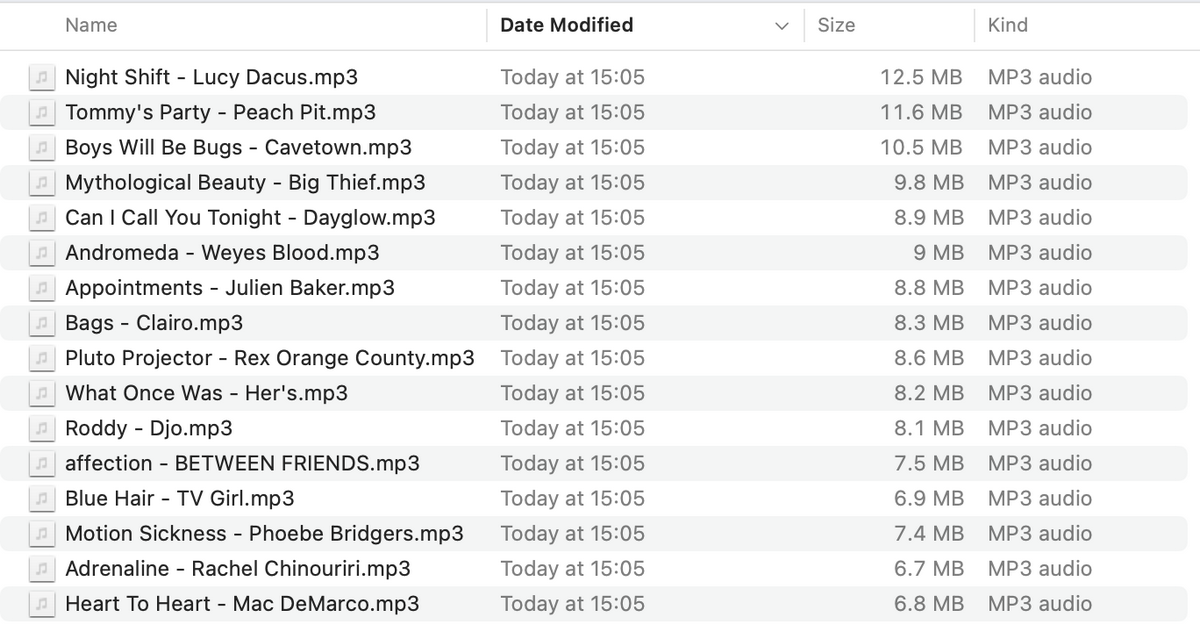Click the Heart To Heart file icon
1200x625 pixels.
(42, 604)
